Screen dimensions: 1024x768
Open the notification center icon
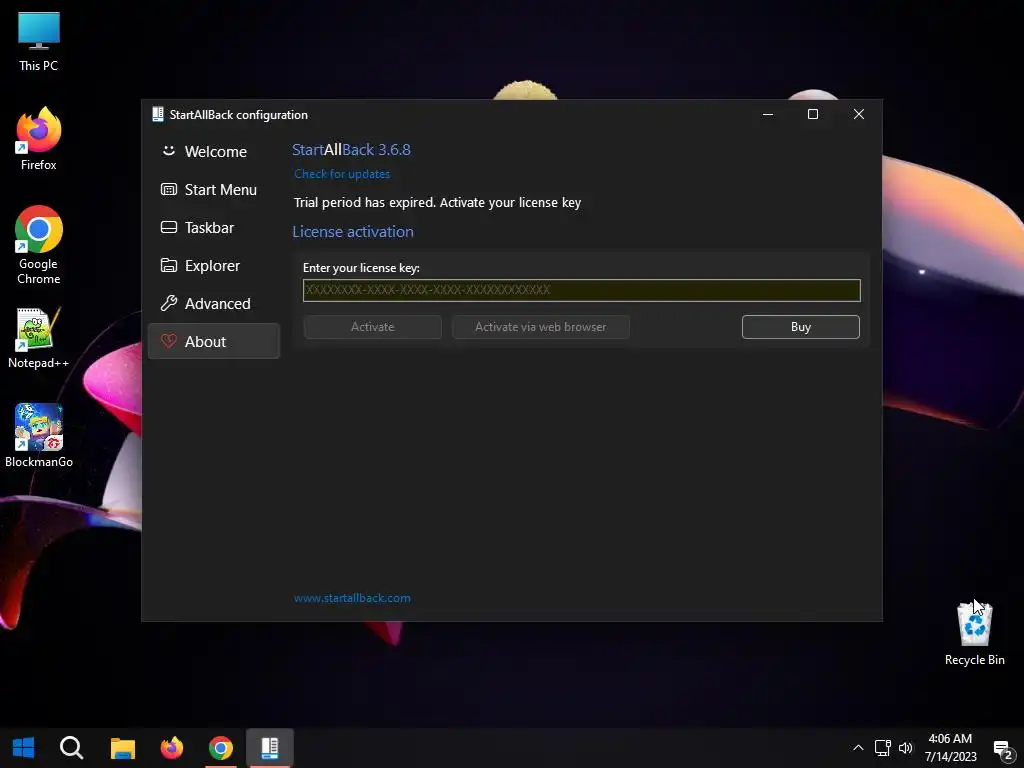coord(1002,749)
